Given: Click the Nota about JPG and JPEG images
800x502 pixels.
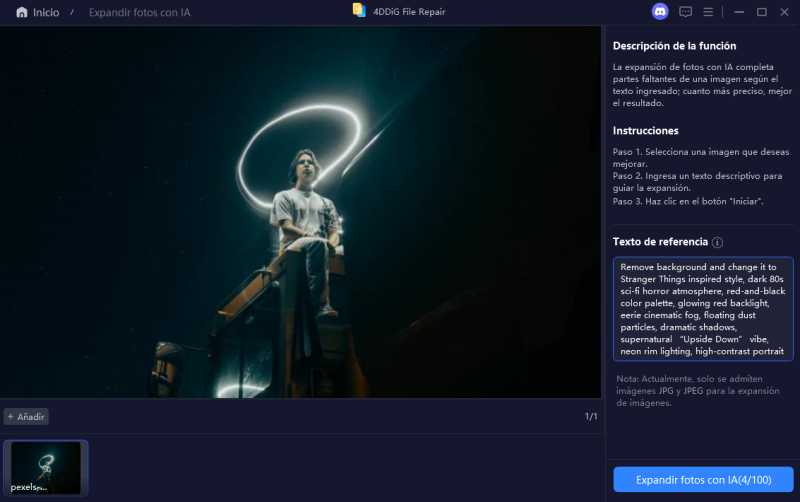Looking at the screenshot, I should 697,391.
